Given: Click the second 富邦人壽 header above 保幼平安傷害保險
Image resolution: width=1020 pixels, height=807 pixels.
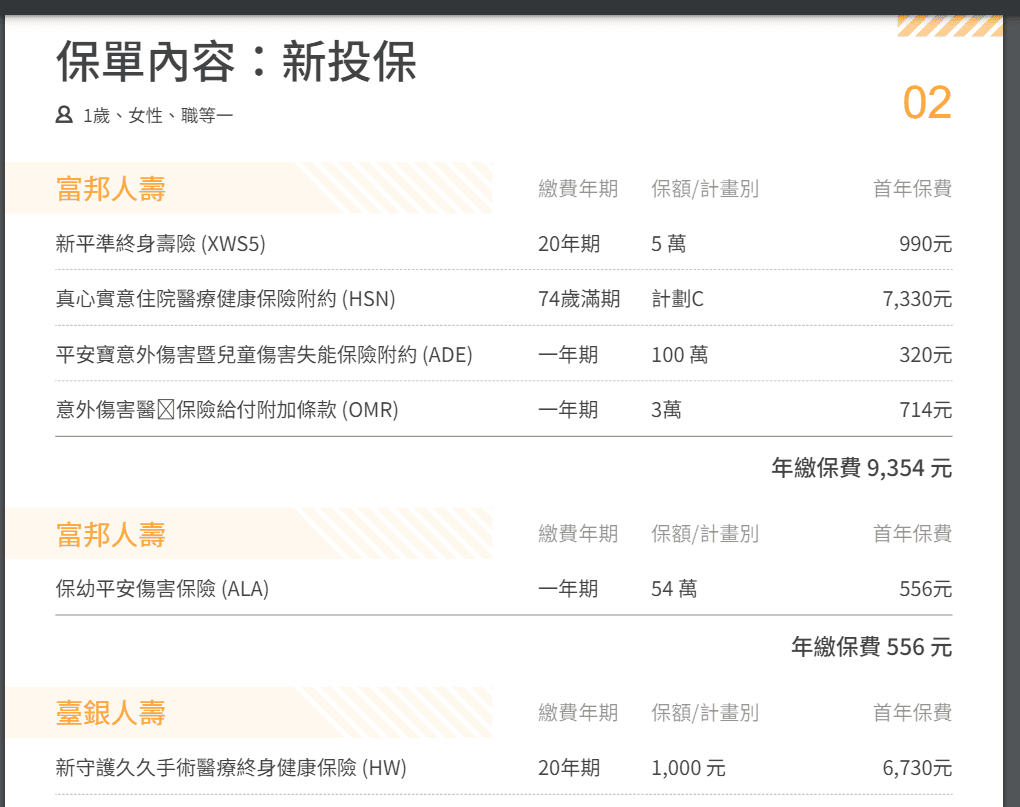Looking at the screenshot, I should [111, 534].
